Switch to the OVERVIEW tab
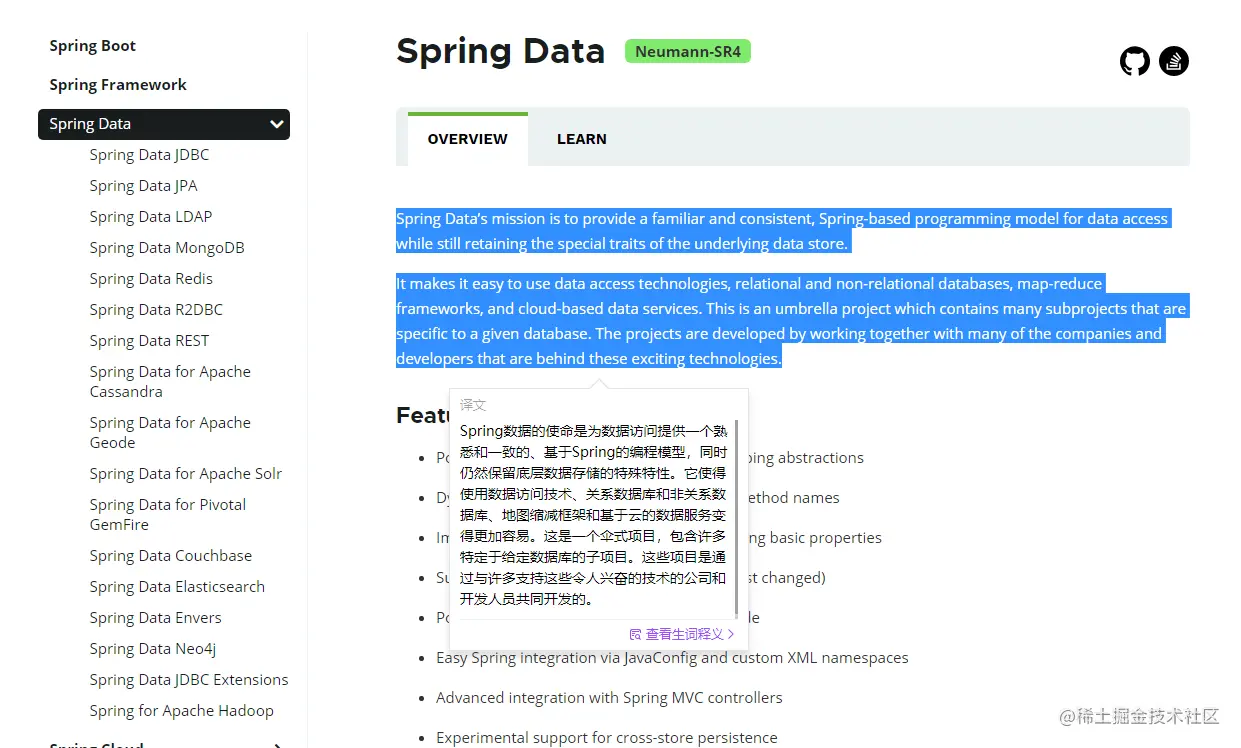This screenshot has height=748, width=1241. (468, 139)
